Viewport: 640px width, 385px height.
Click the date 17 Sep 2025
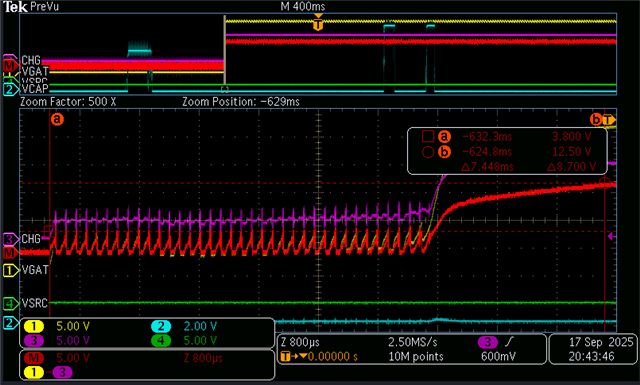tap(601, 342)
